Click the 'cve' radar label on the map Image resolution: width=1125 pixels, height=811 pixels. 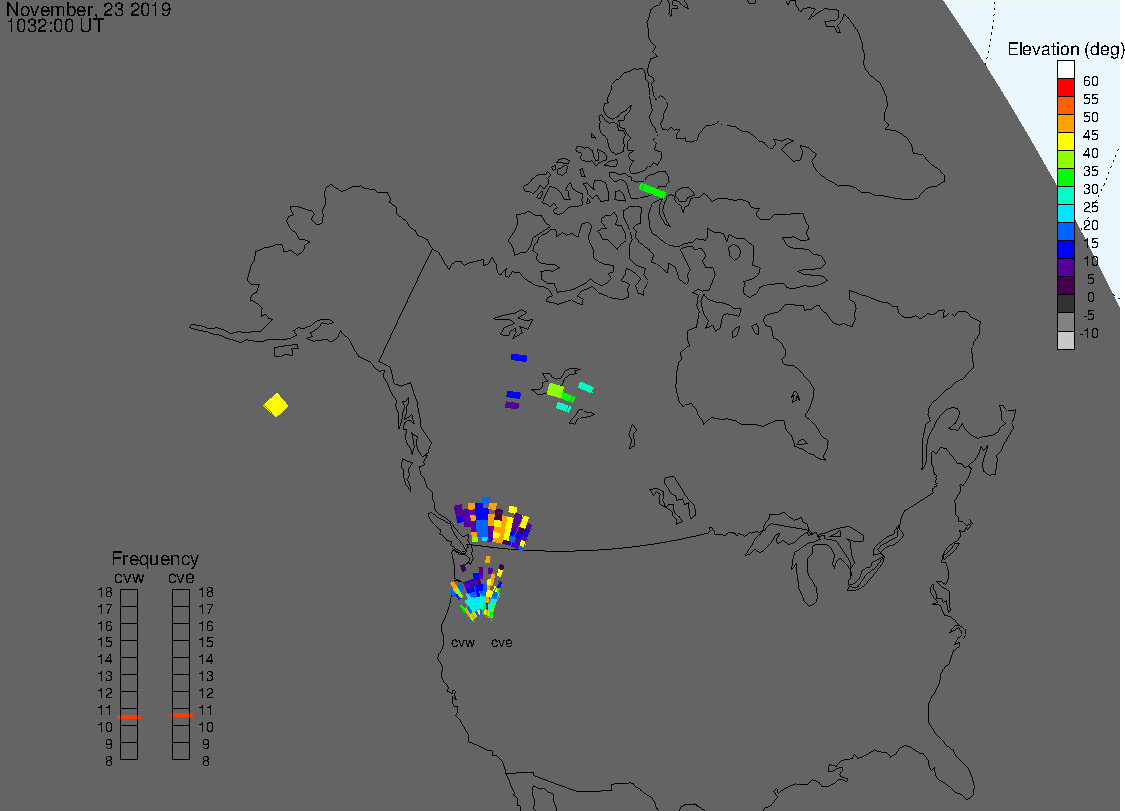click(502, 642)
